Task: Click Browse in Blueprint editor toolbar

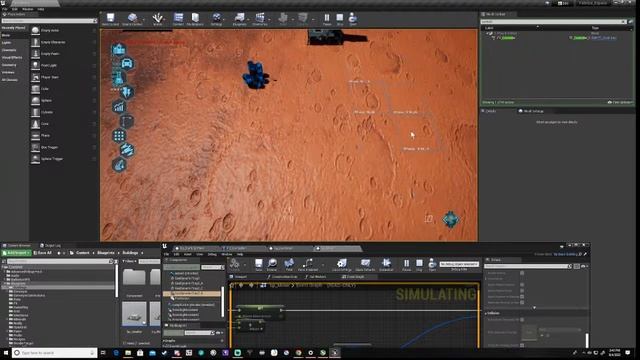Action: click(272, 265)
